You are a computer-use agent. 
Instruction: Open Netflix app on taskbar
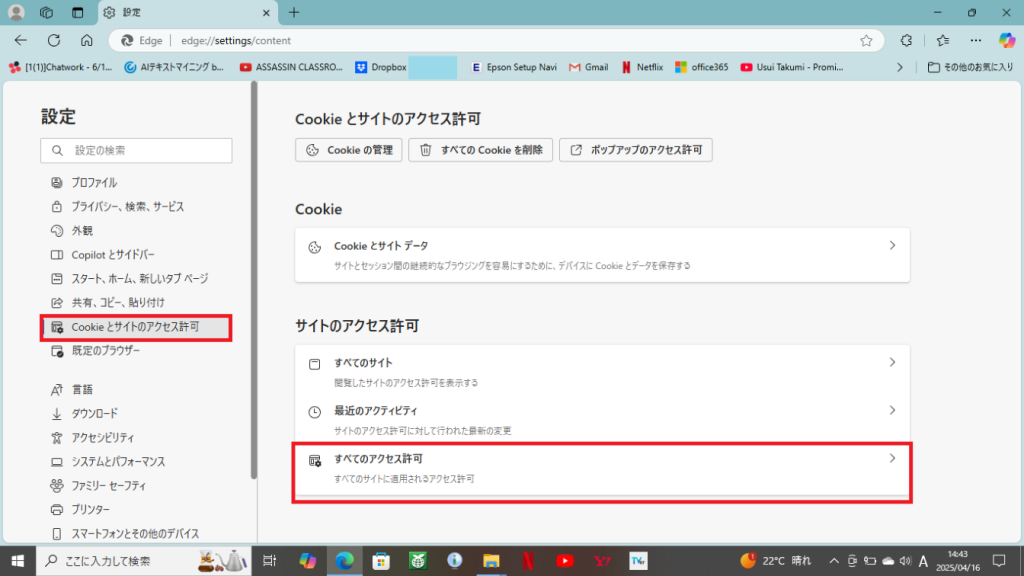tap(528, 561)
